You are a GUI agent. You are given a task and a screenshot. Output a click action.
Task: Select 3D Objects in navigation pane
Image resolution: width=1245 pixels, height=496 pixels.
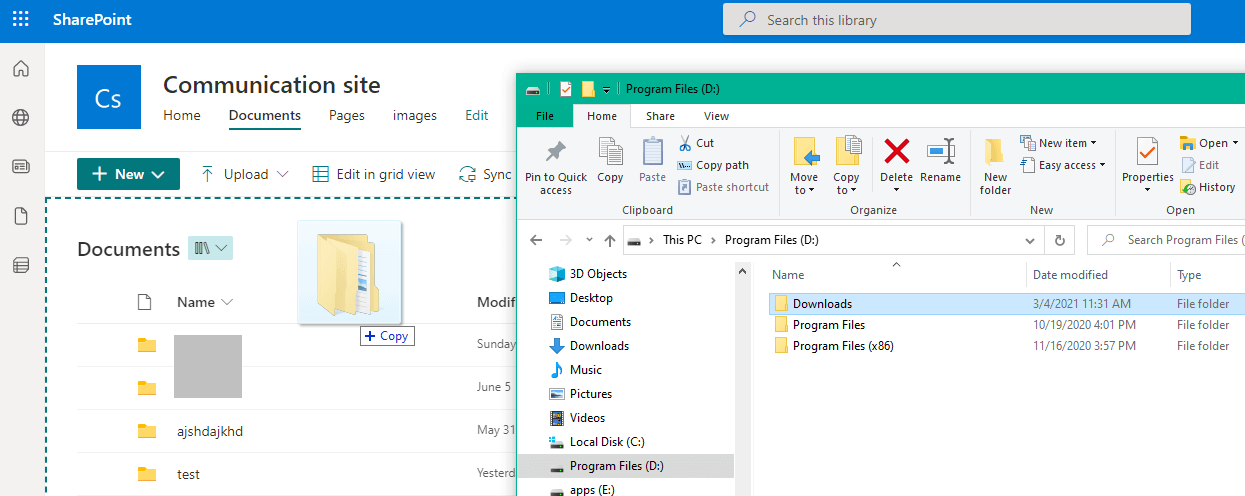tap(598, 274)
